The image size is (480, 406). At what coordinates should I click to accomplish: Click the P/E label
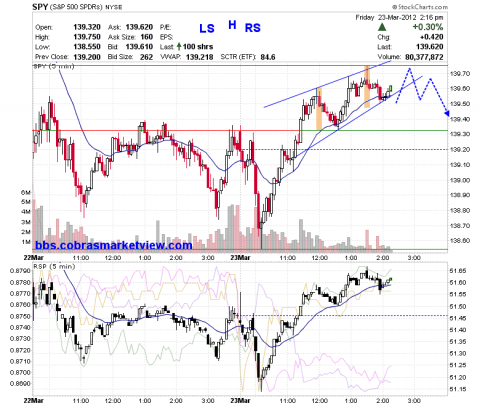[x=165, y=27]
